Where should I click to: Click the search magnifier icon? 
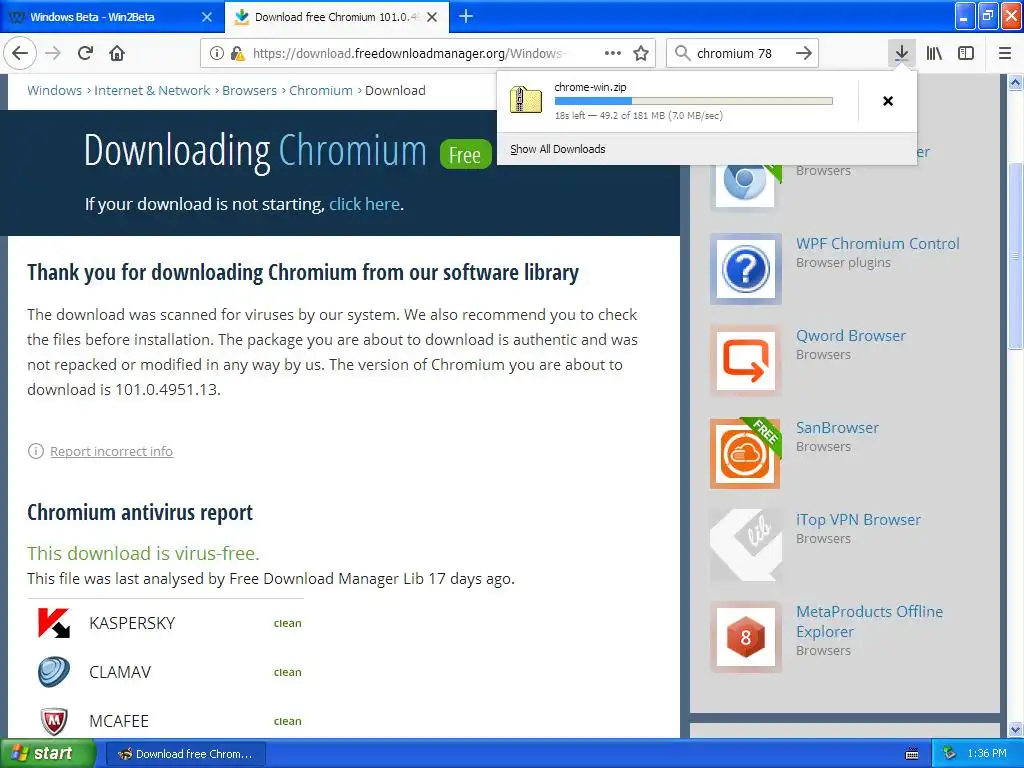click(x=682, y=53)
